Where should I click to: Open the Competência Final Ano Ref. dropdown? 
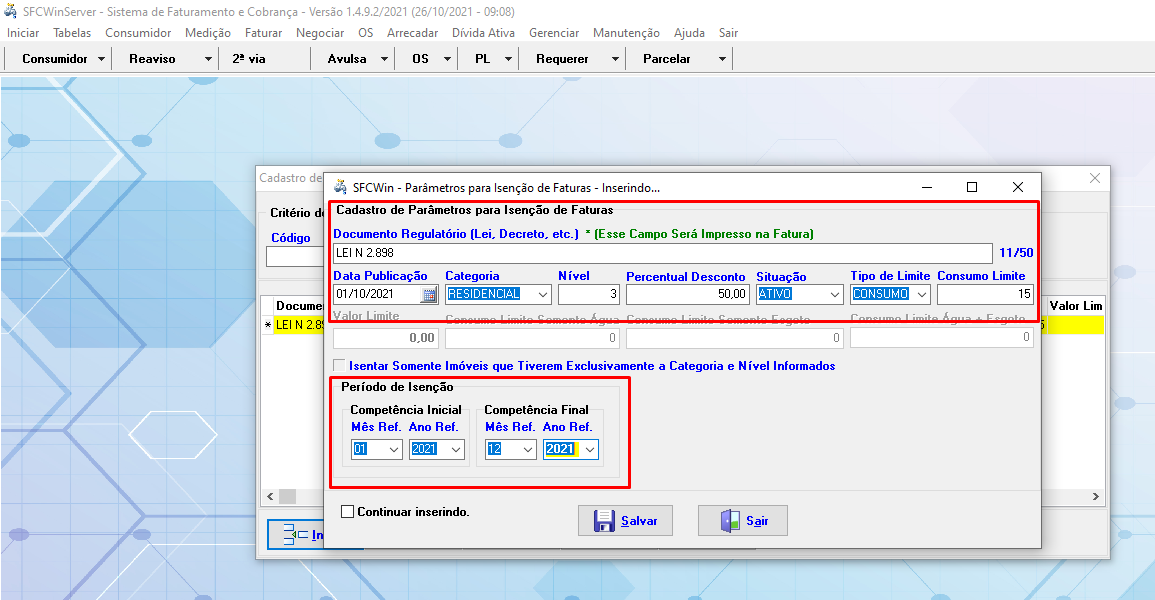click(x=590, y=450)
